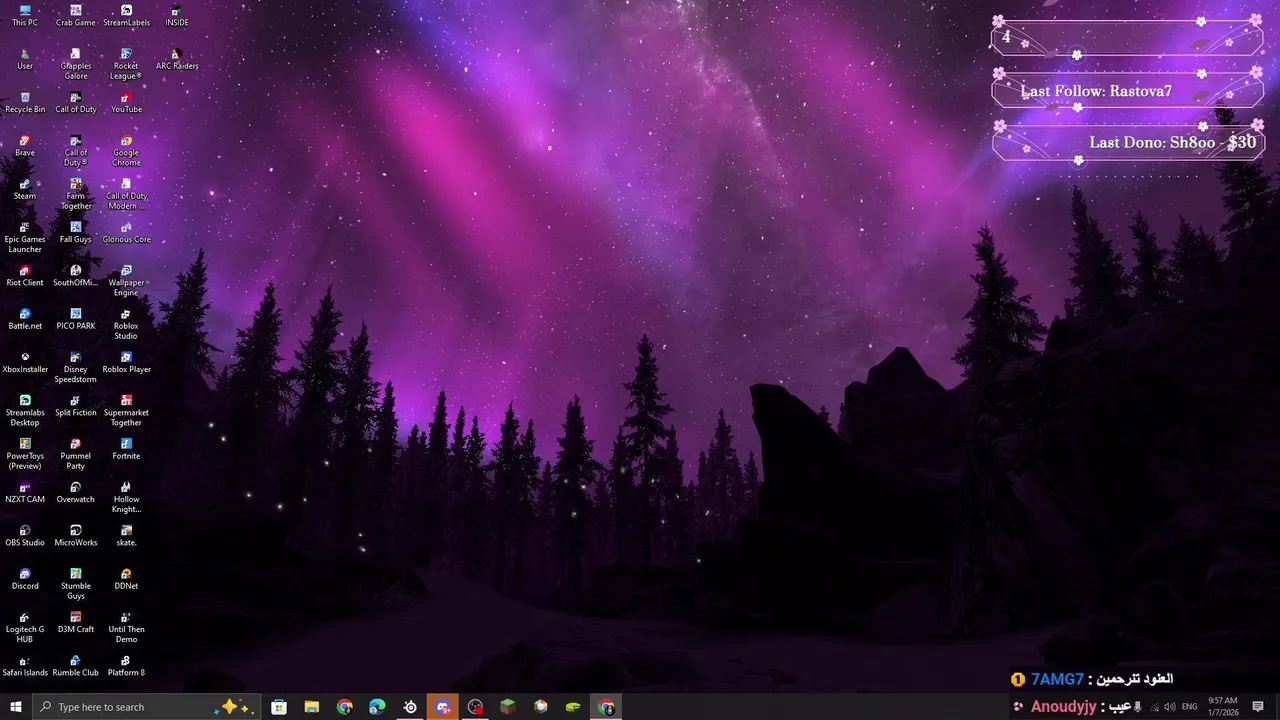Open Microsoft Edge from the taskbar

coord(377,707)
